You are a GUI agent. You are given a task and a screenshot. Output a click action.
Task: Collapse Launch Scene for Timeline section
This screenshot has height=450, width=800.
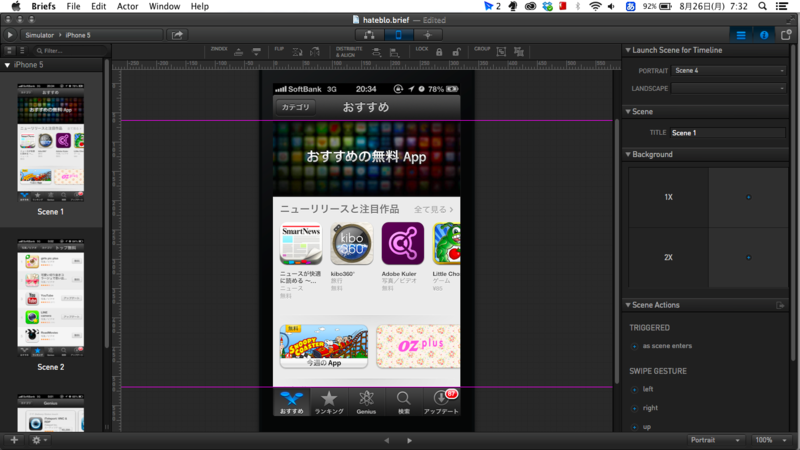tap(628, 50)
